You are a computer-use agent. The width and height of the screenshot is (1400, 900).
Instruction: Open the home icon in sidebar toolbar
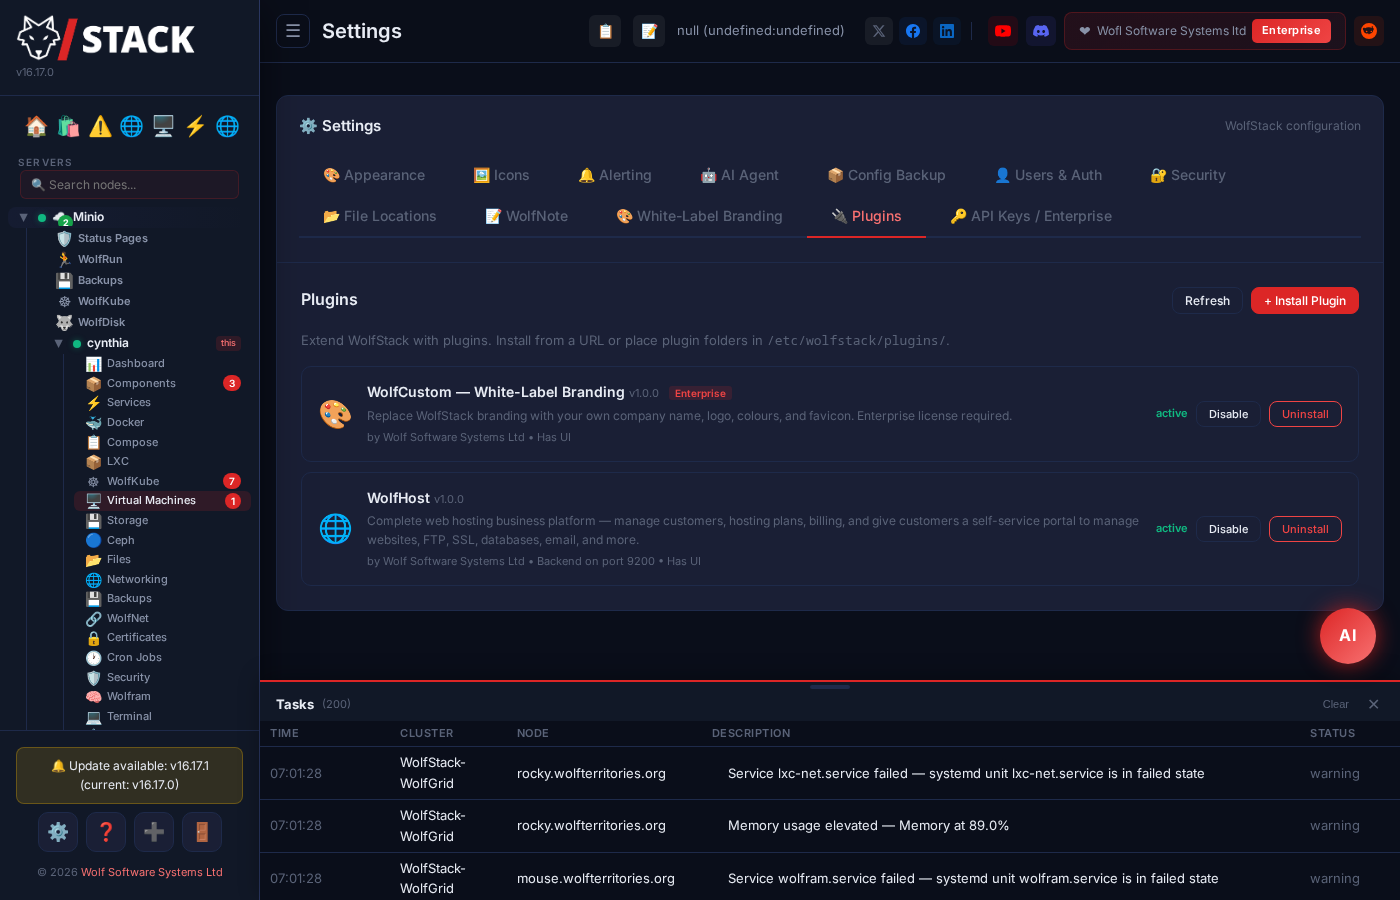click(36, 126)
